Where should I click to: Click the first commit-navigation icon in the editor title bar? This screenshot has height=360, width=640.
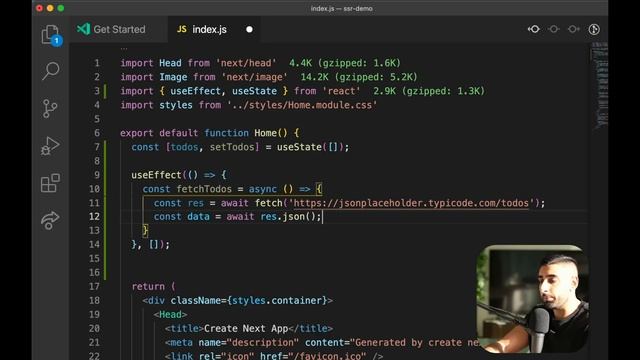534,29
